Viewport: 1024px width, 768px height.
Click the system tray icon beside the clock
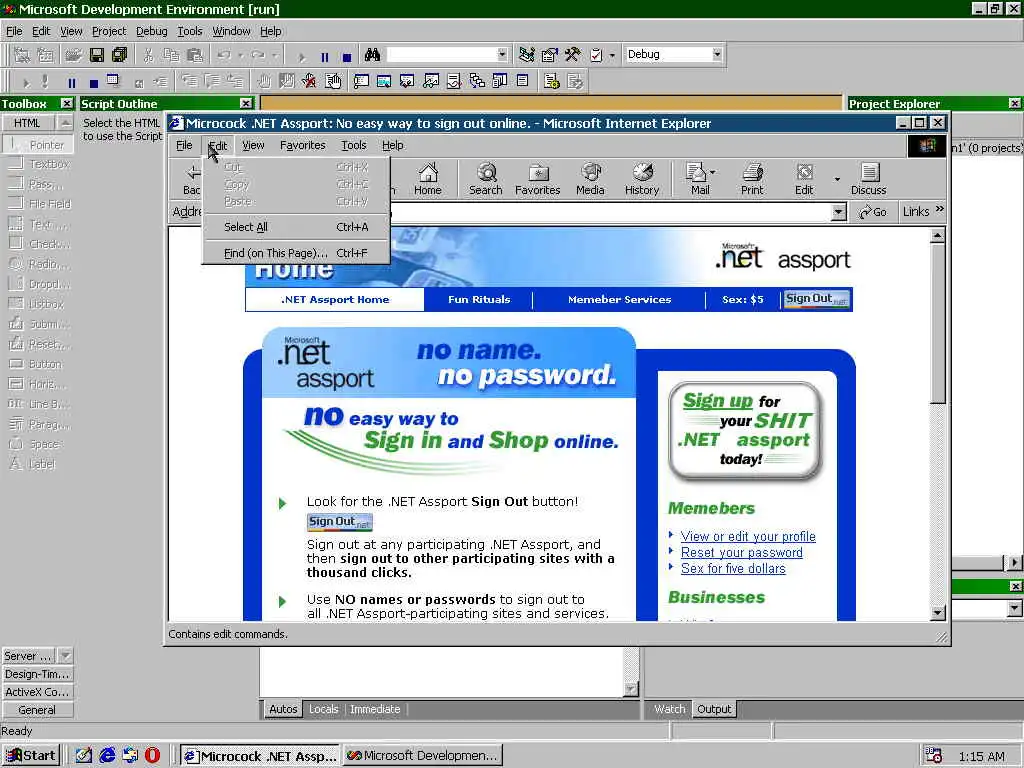coord(933,756)
